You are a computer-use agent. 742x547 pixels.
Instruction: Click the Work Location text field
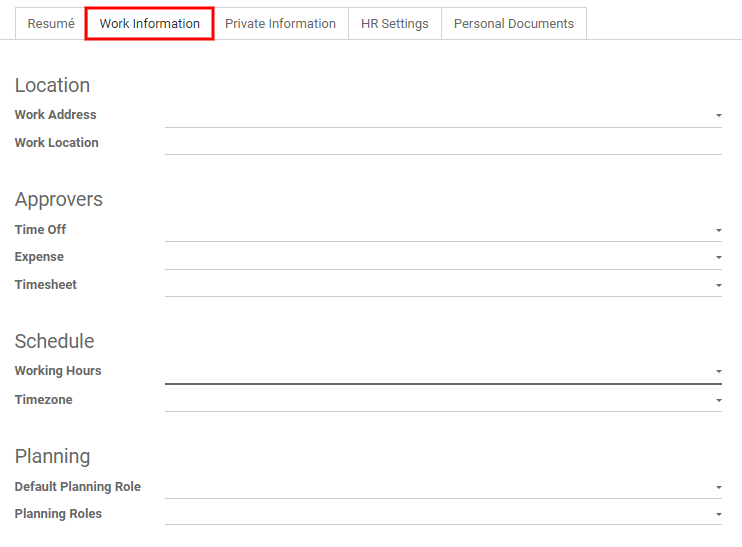coord(442,143)
